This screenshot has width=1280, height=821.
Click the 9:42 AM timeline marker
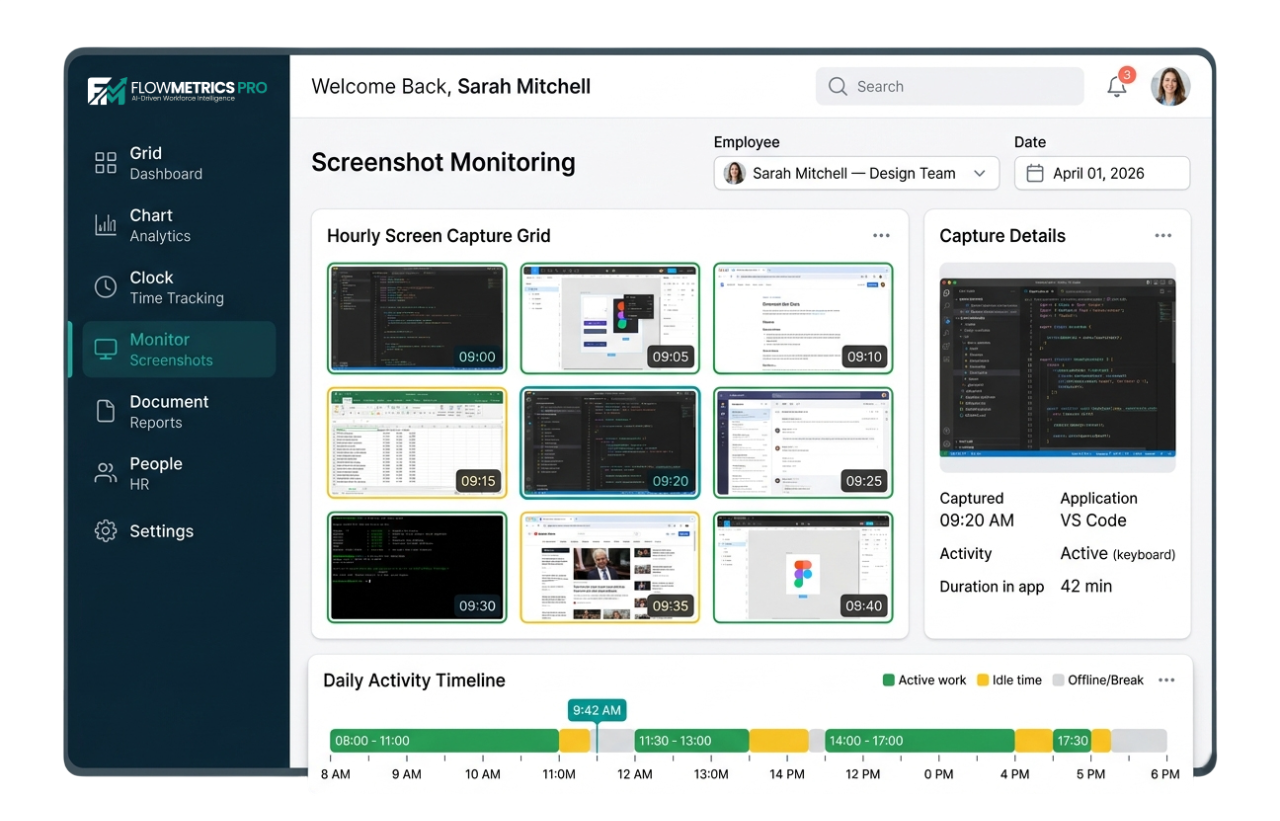point(596,710)
